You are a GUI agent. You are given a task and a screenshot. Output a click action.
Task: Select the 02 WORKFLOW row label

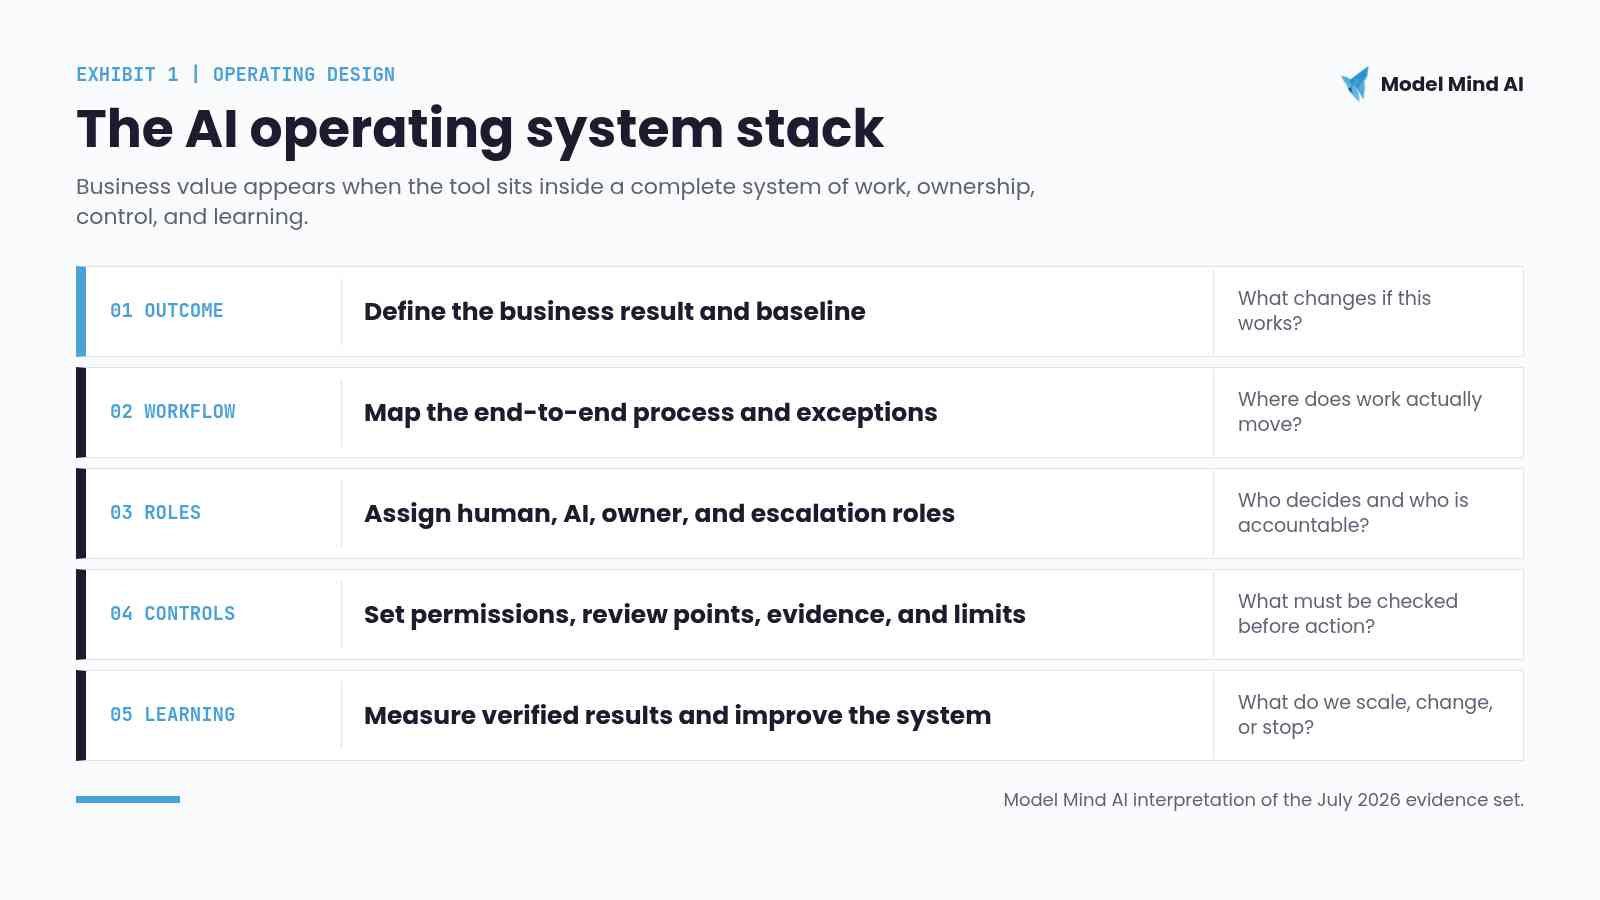[x=173, y=412]
